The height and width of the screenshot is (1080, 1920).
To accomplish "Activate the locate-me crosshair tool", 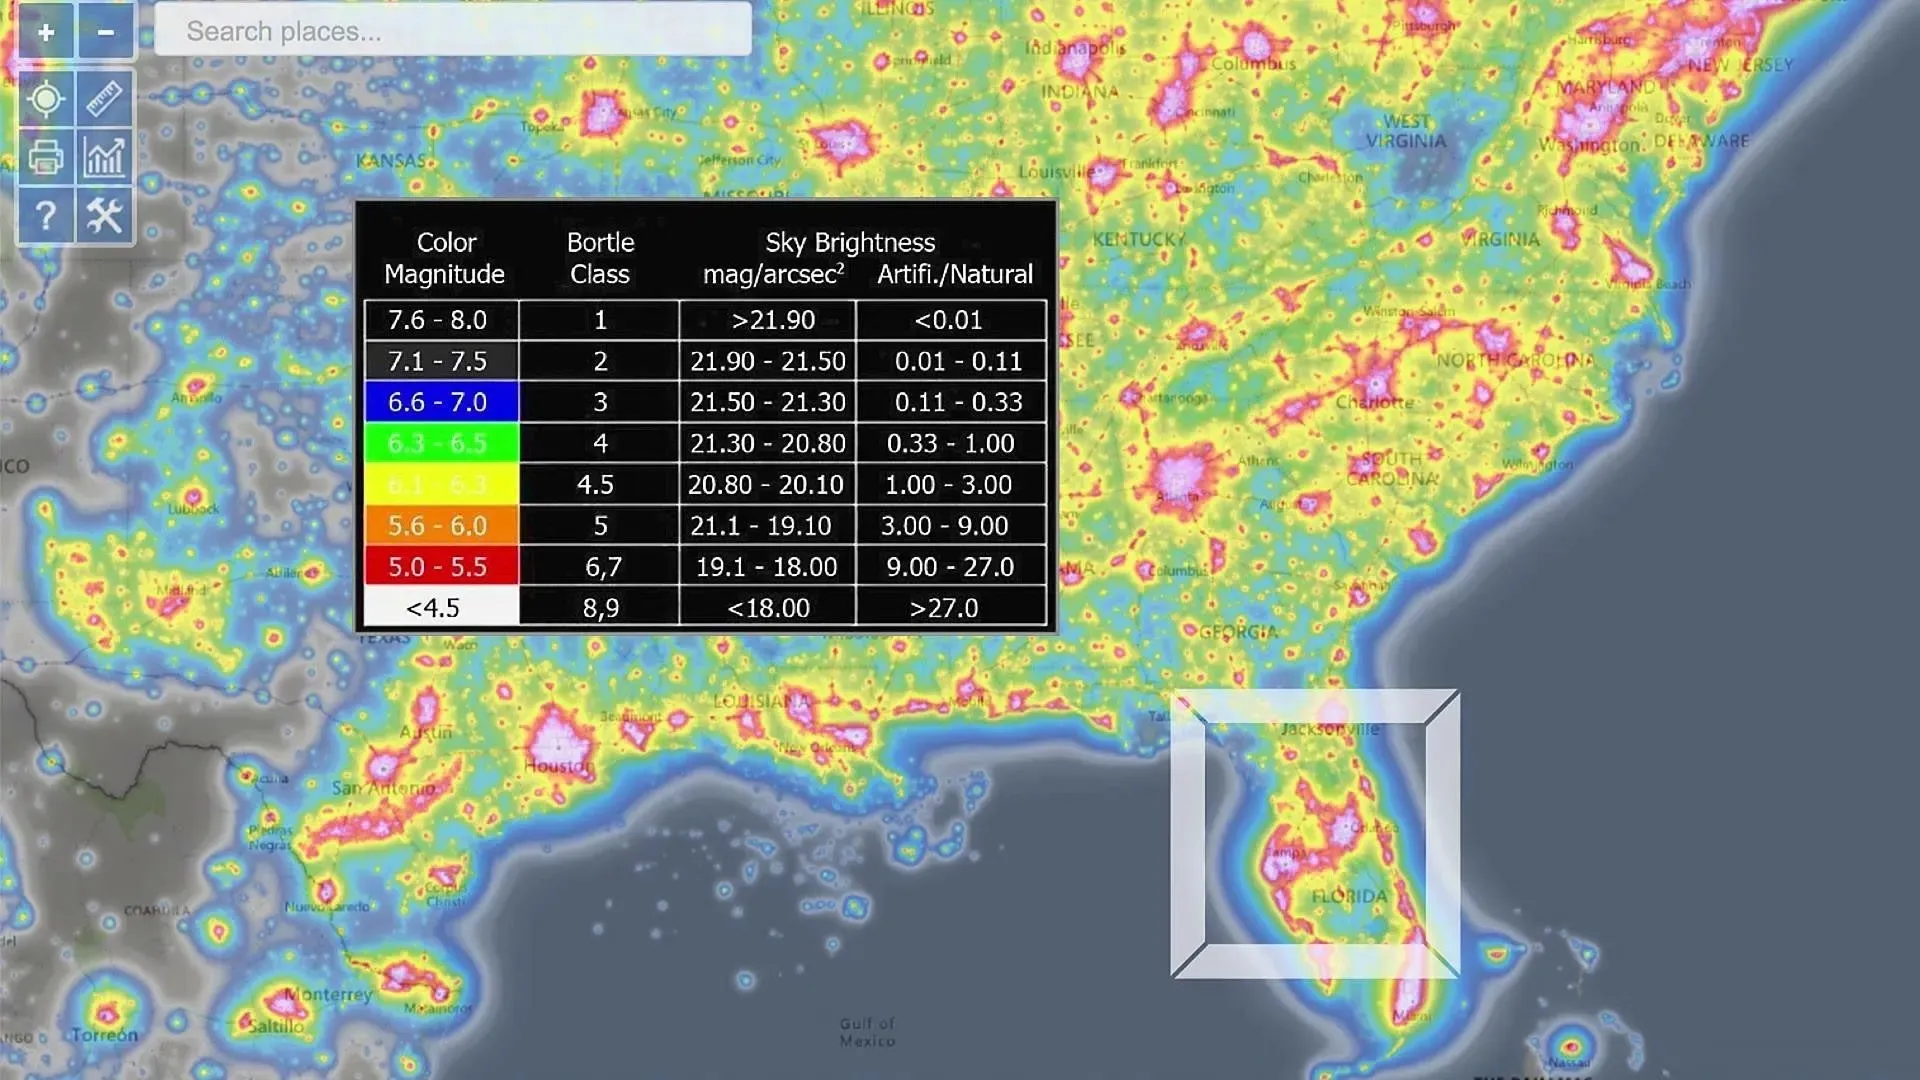I will tap(46, 99).
